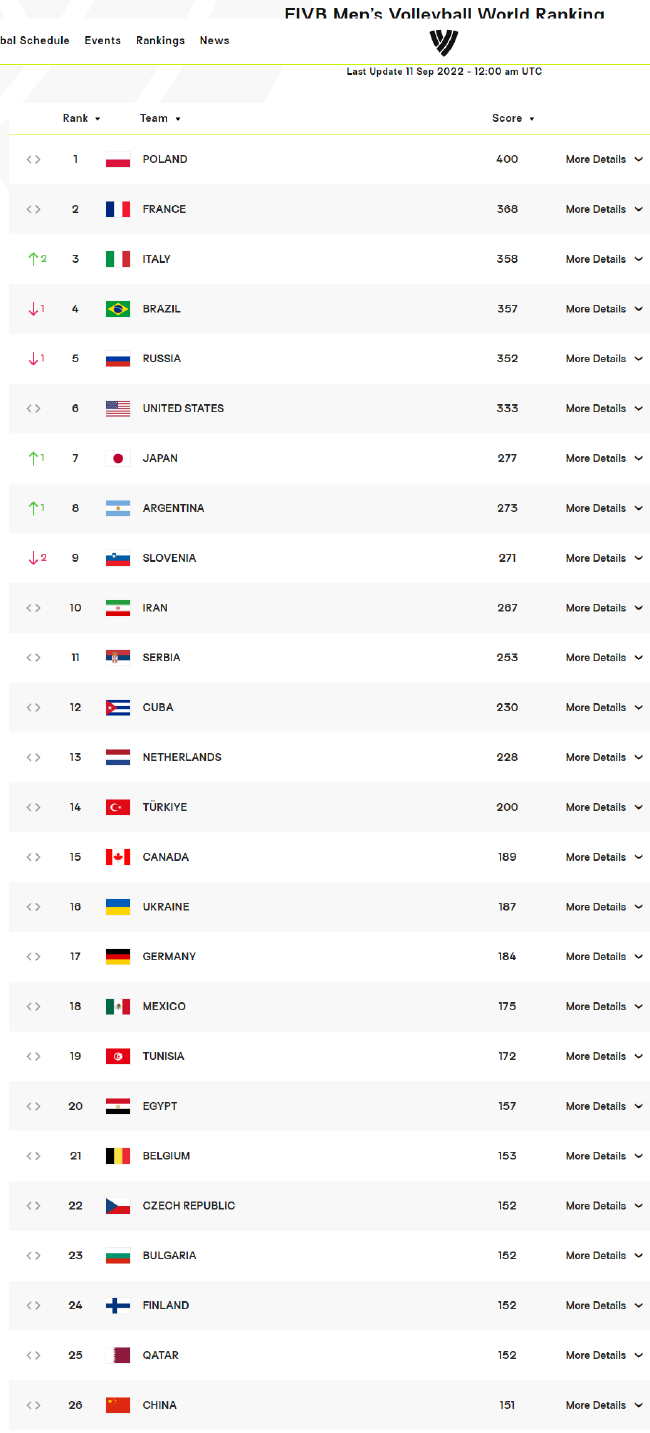
Task: Click Poland's flag icon
Action: [x=118, y=160]
